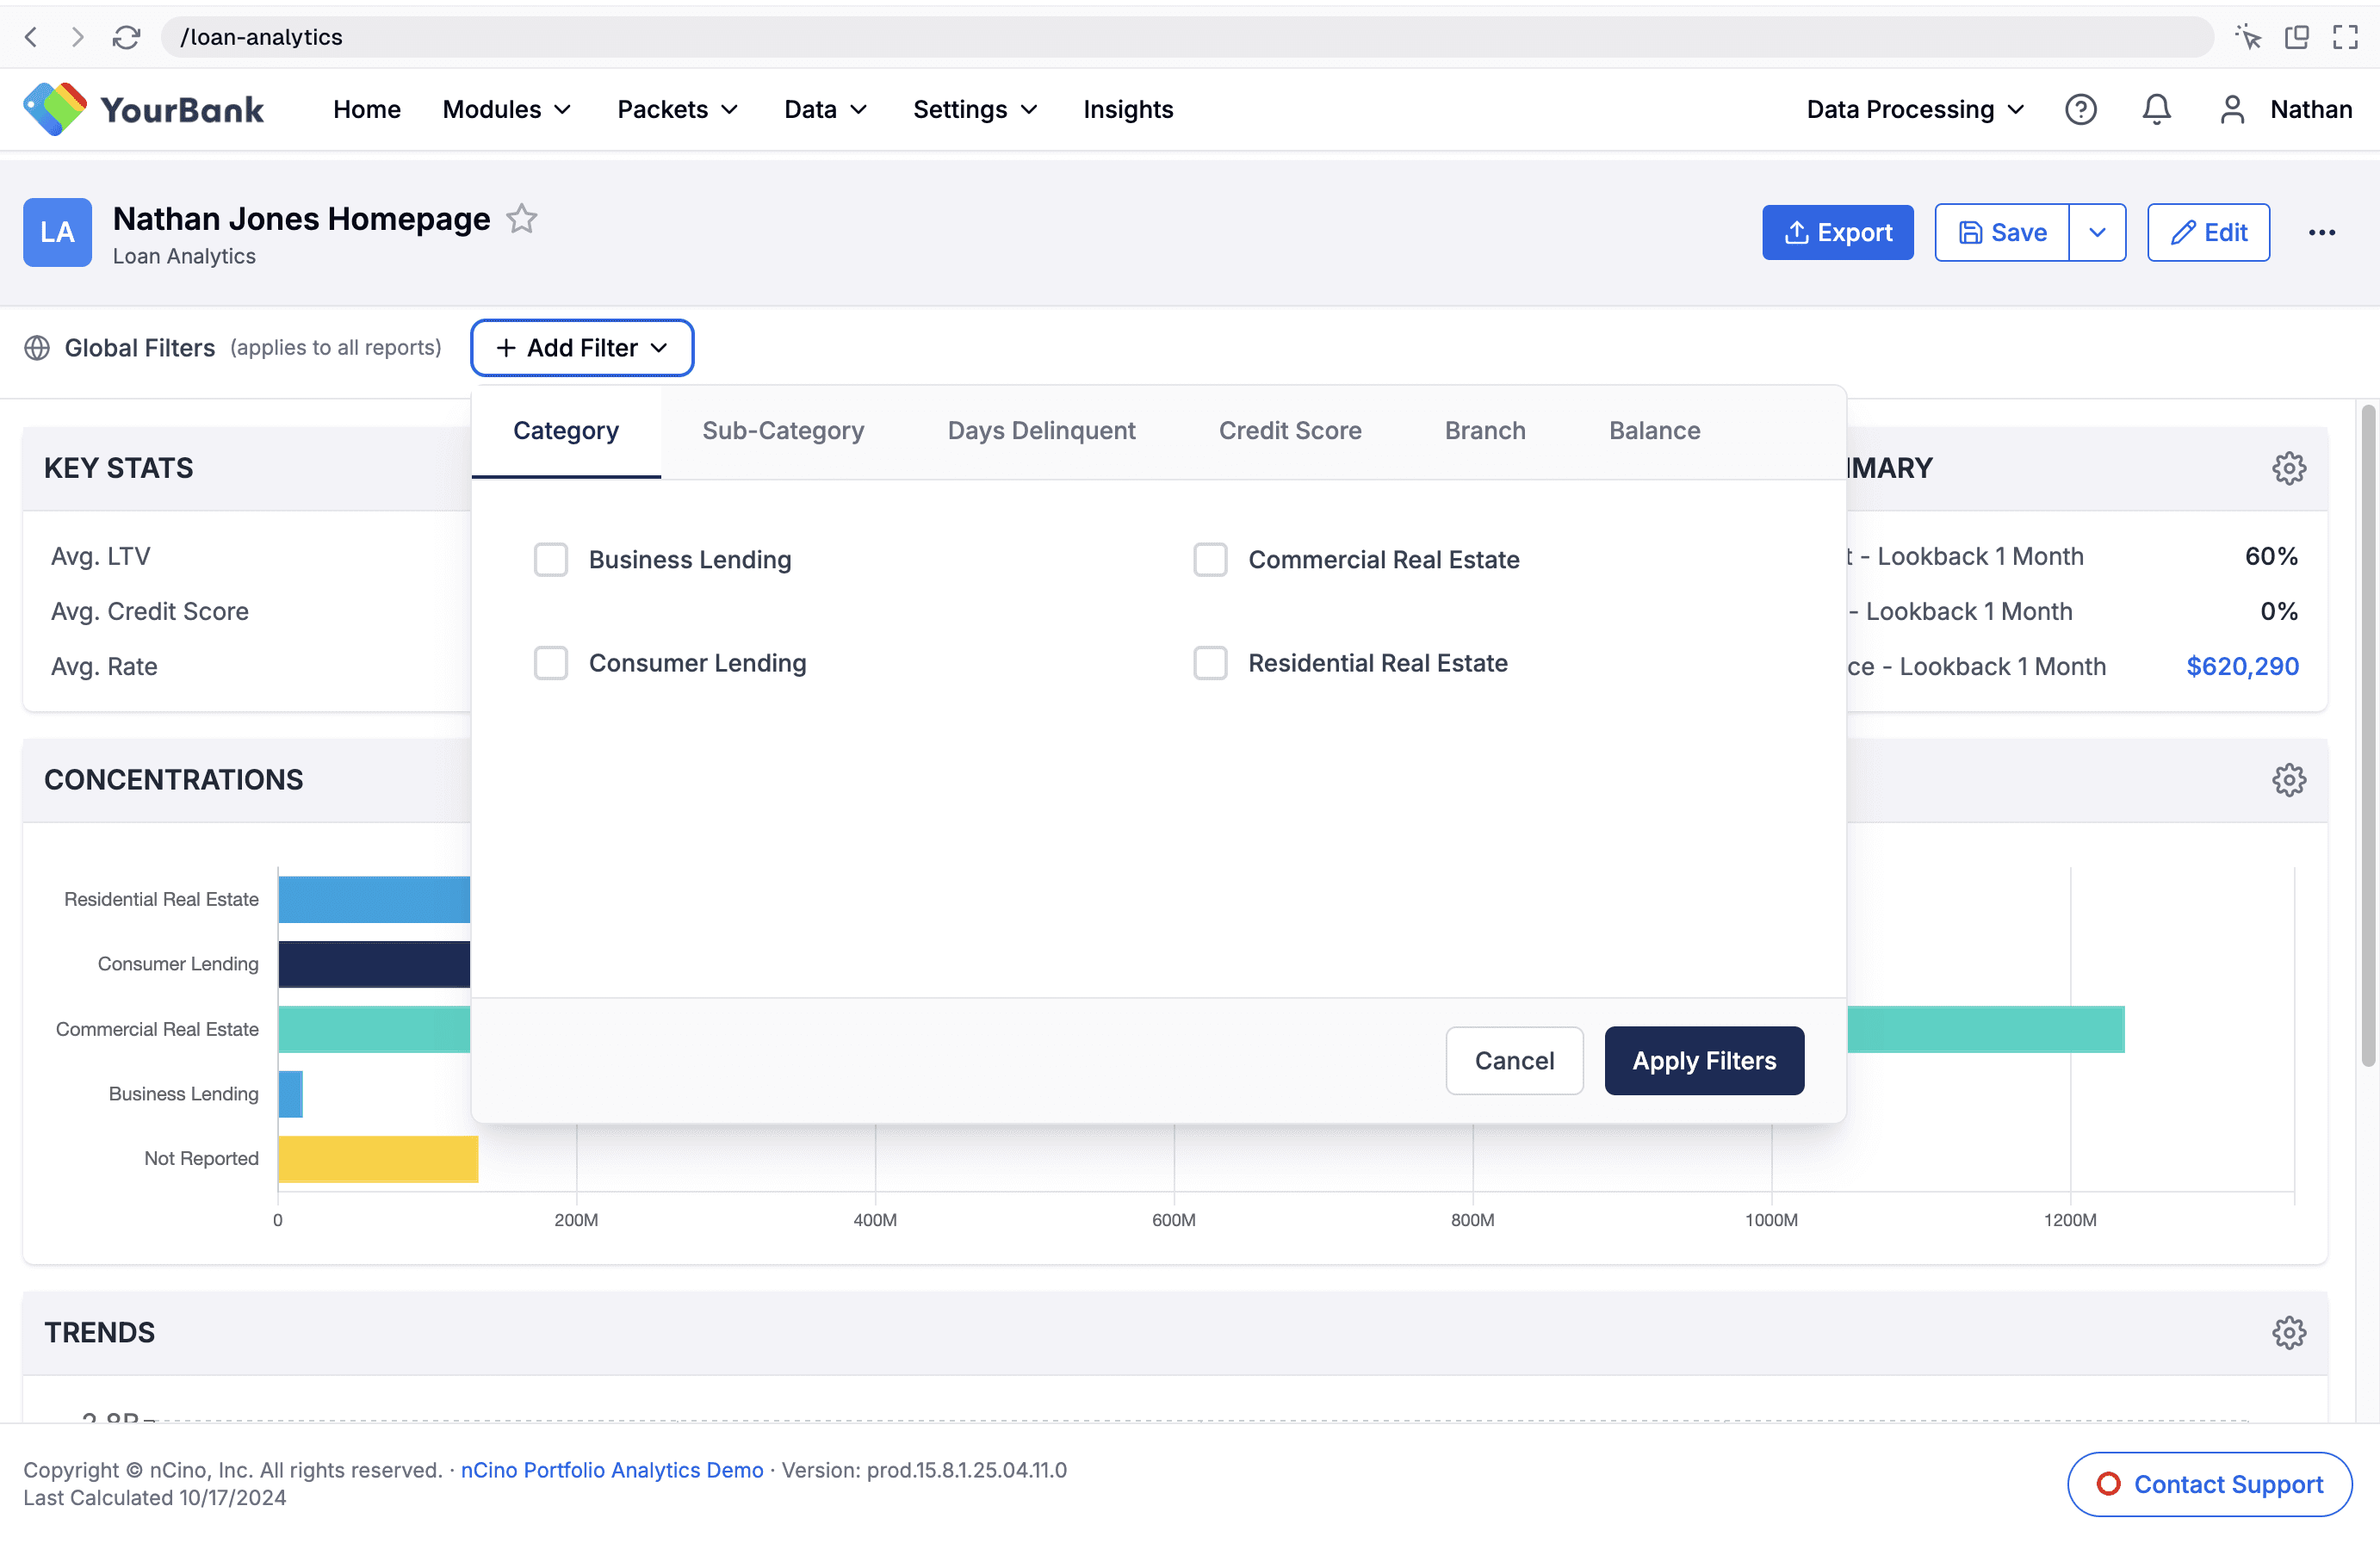
Task: Open the help question mark icon
Action: point(2080,109)
